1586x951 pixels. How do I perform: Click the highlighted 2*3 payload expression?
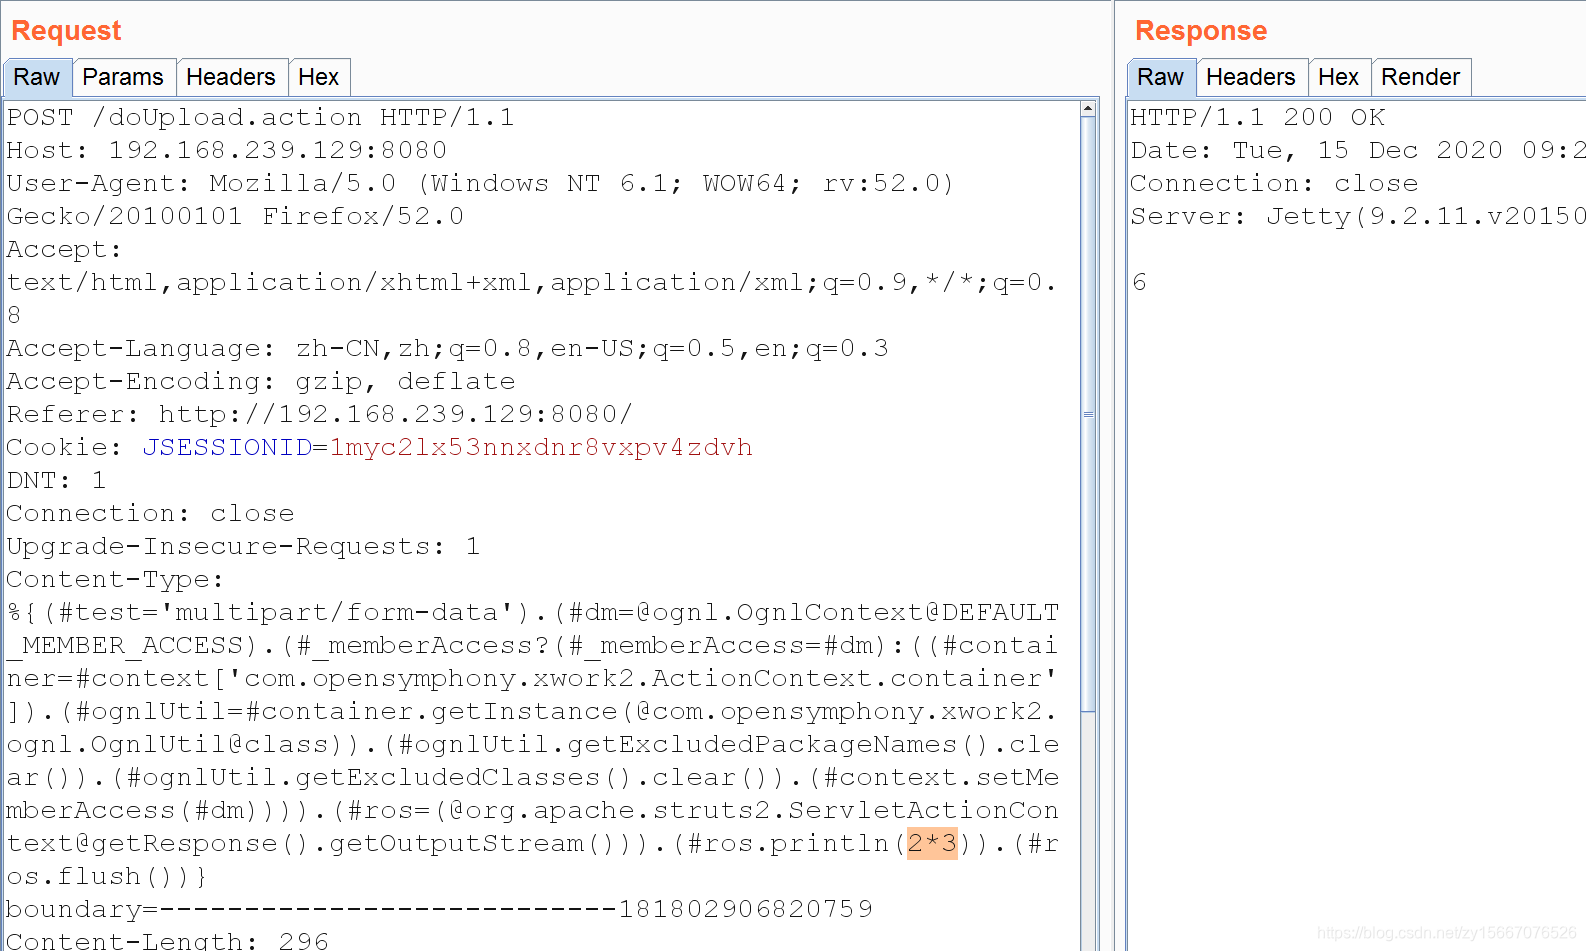932,843
